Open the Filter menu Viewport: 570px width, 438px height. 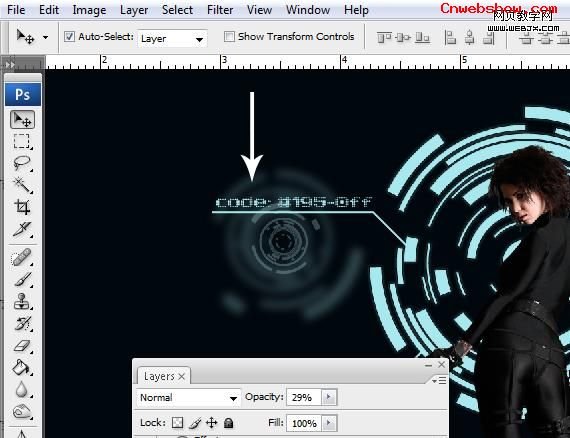(220, 10)
